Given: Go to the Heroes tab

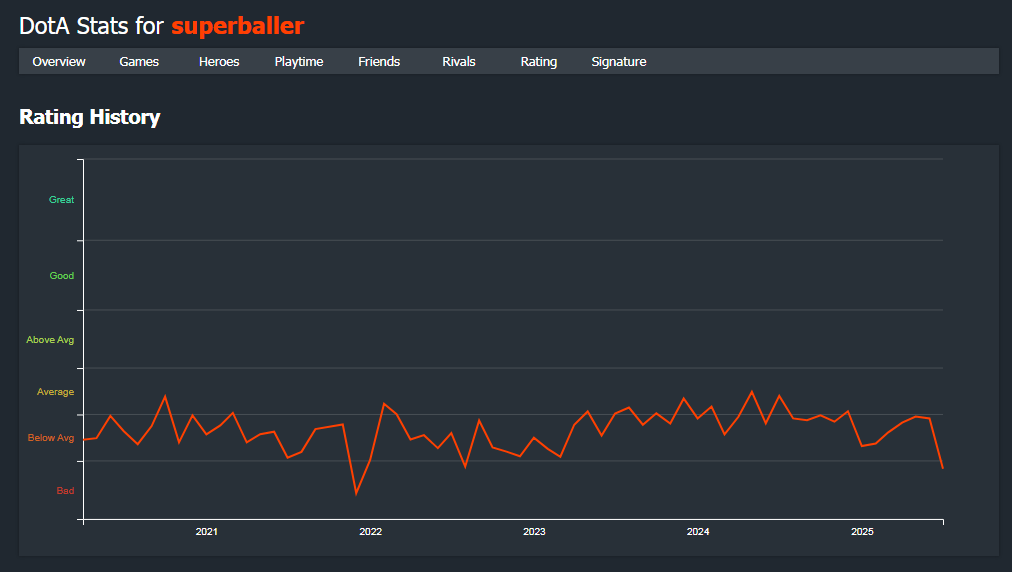Looking at the screenshot, I should click(219, 61).
